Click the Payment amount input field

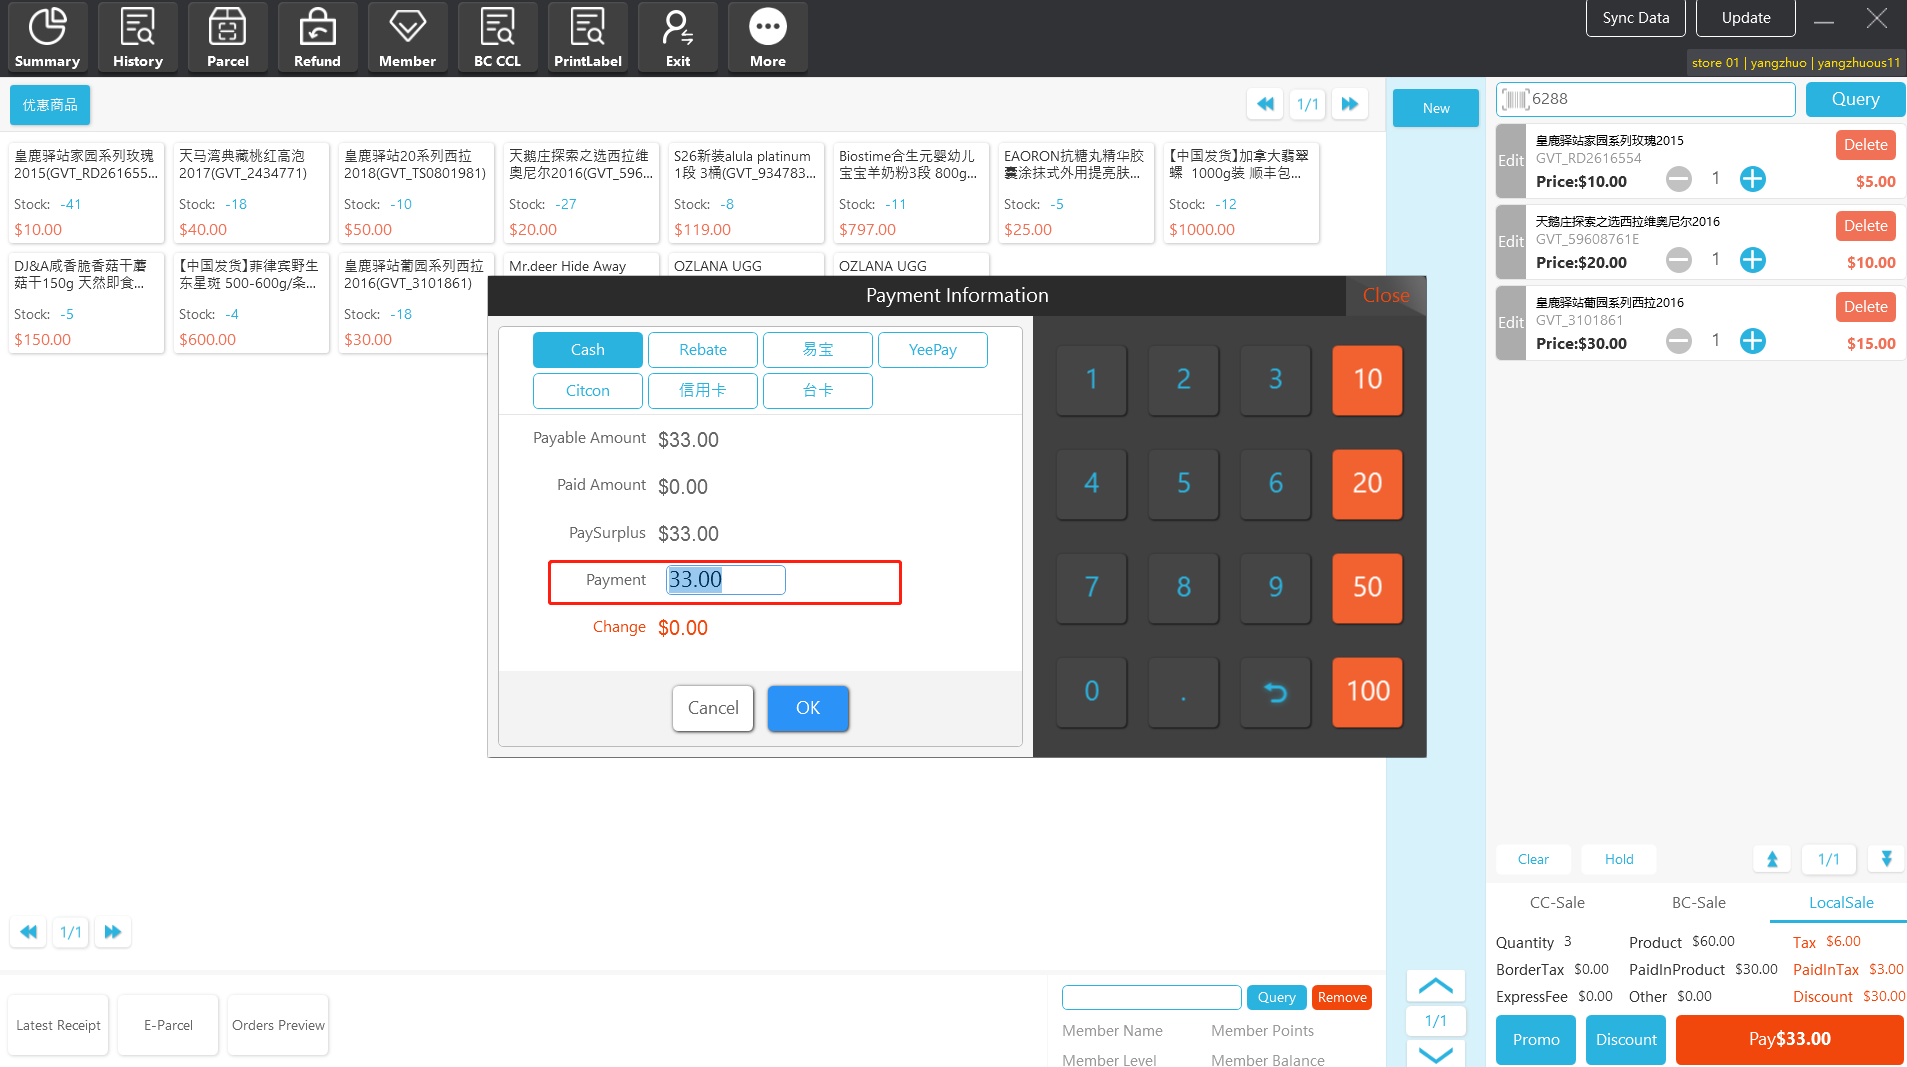[x=725, y=580]
